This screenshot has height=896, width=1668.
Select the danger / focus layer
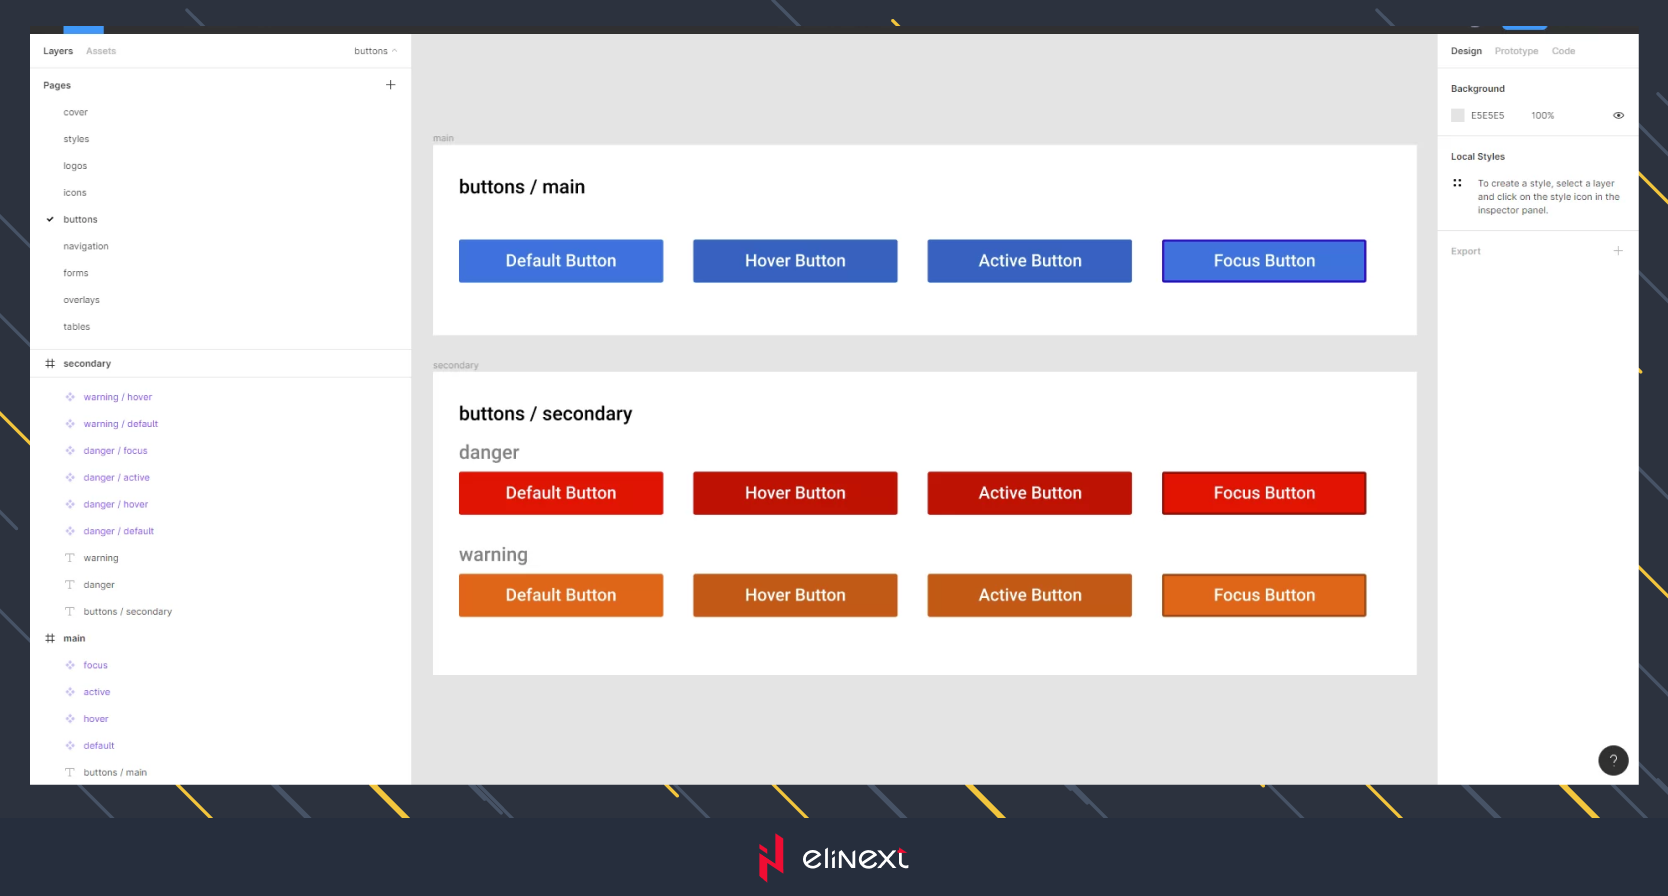pyautogui.click(x=115, y=451)
